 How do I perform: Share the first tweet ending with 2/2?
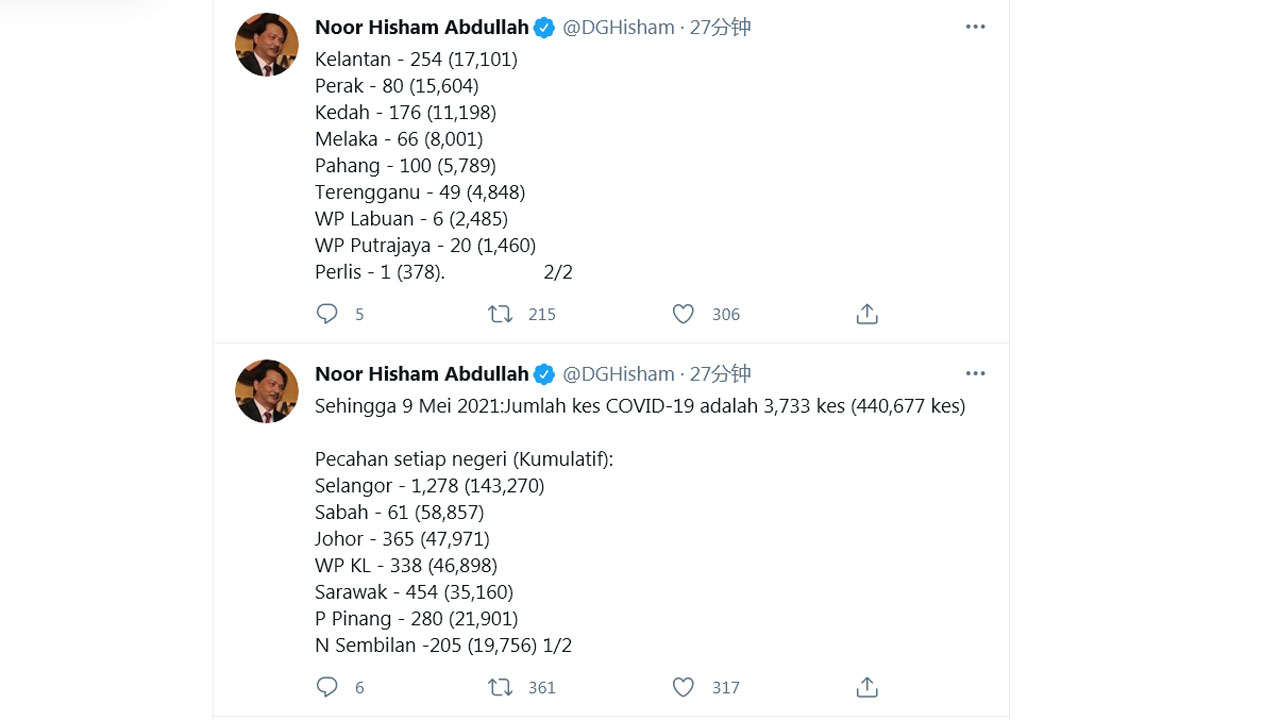pyautogui.click(x=867, y=314)
